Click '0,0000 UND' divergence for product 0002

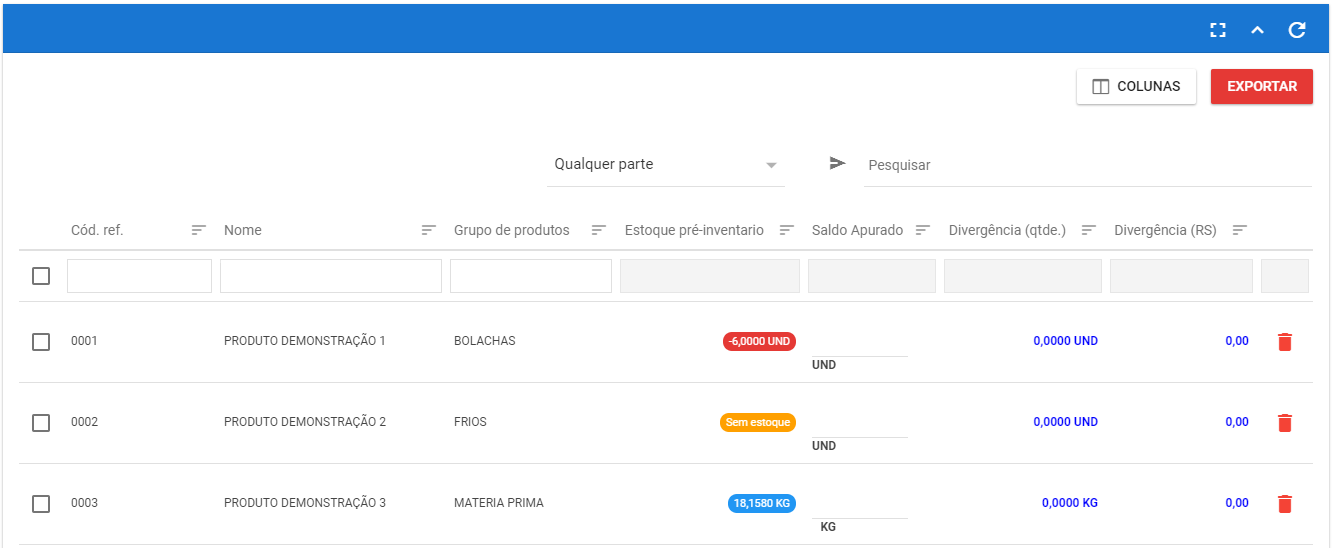pos(1066,422)
